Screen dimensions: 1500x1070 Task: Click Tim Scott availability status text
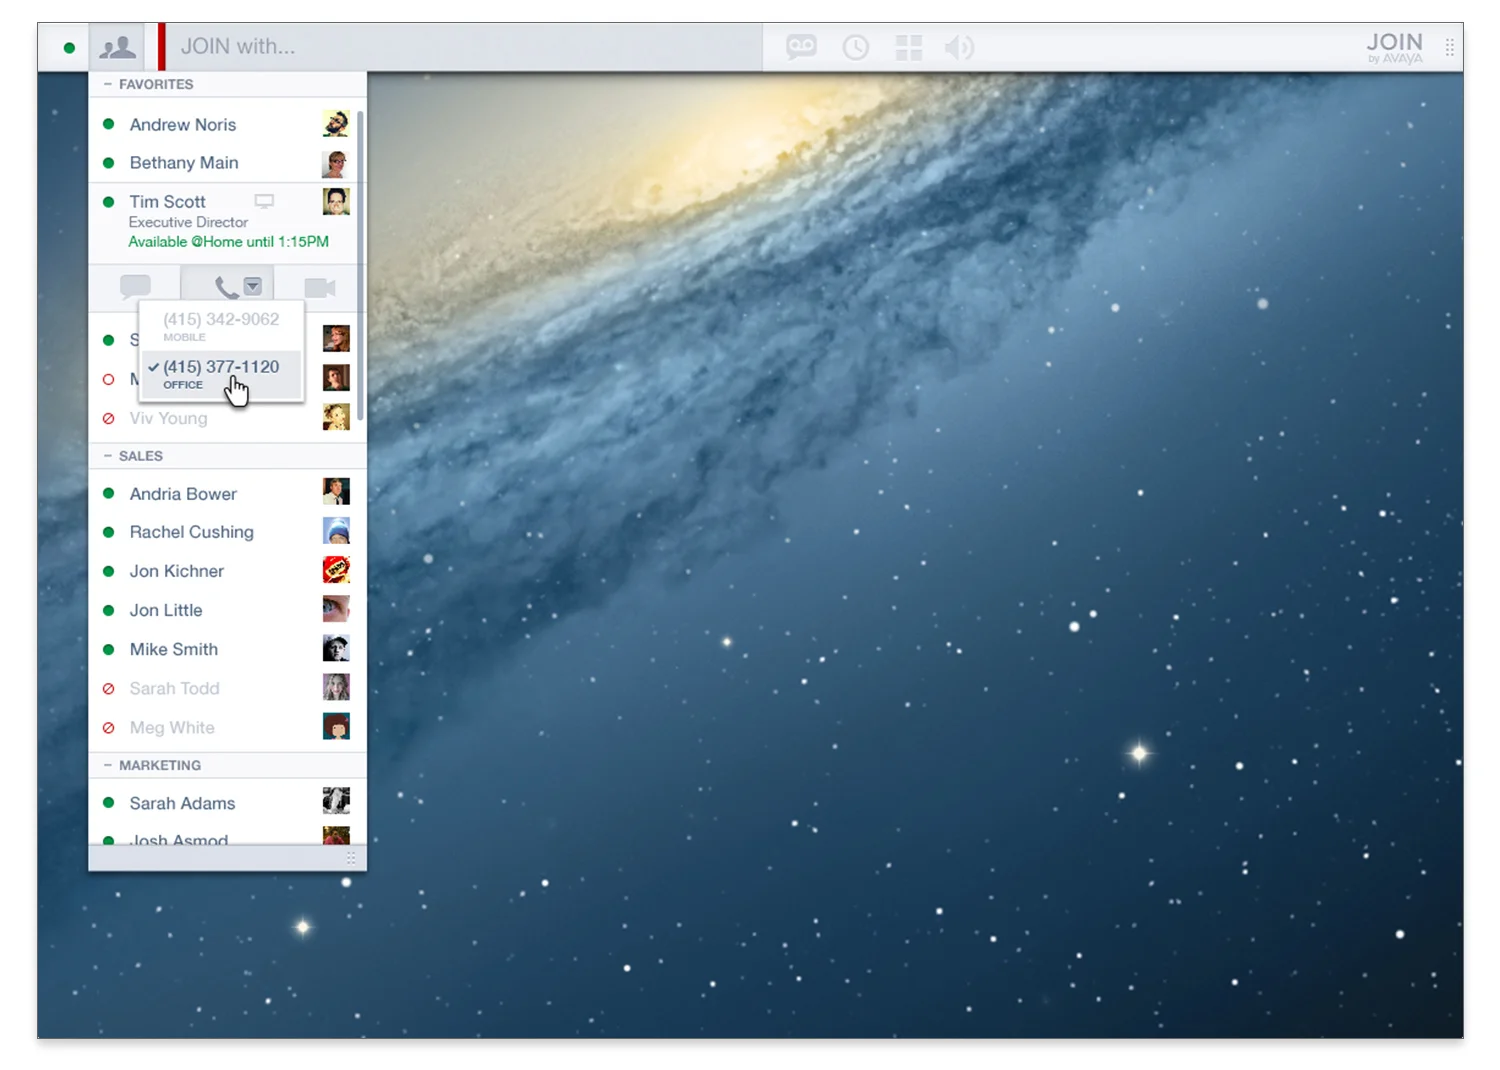[x=228, y=242]
